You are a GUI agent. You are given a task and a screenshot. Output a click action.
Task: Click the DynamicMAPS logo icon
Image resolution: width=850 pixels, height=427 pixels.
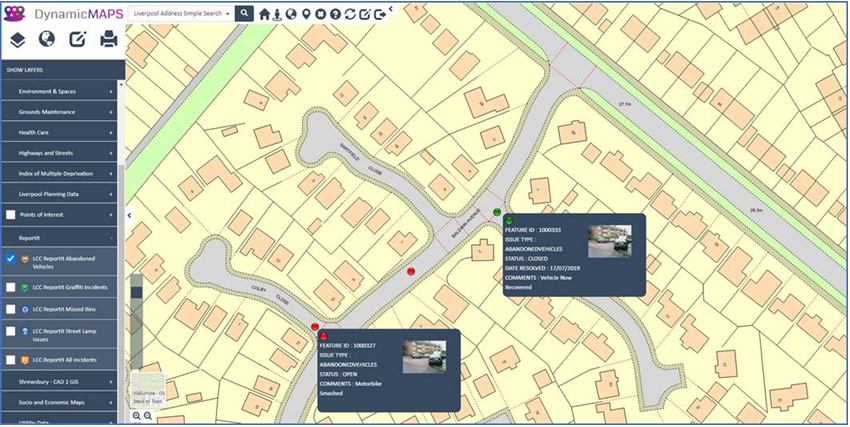pyautogui.click(x=15, y=14)
